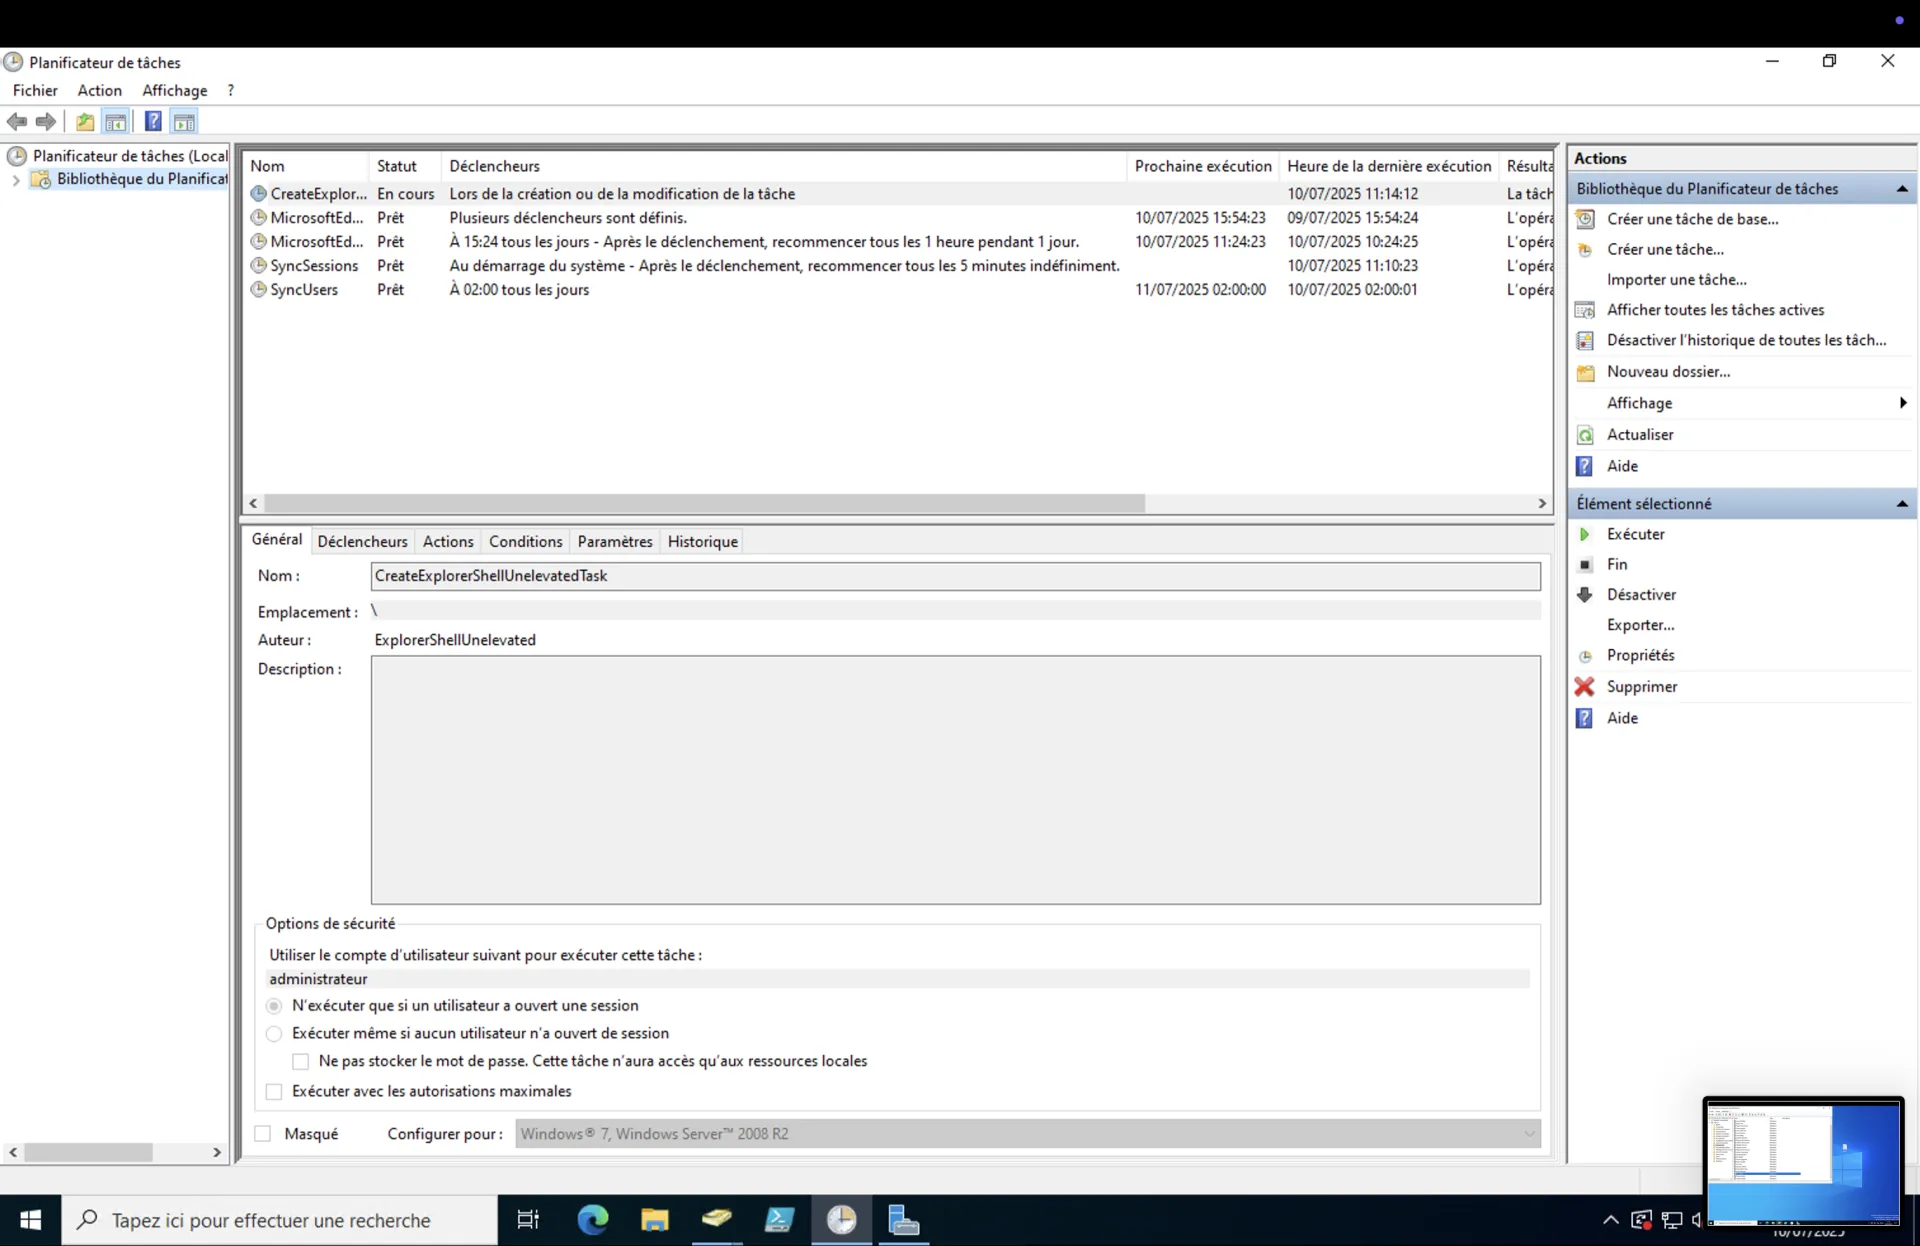Open the Windows Start menu
The image size is (1920, 1246).
pos(30,1220)
